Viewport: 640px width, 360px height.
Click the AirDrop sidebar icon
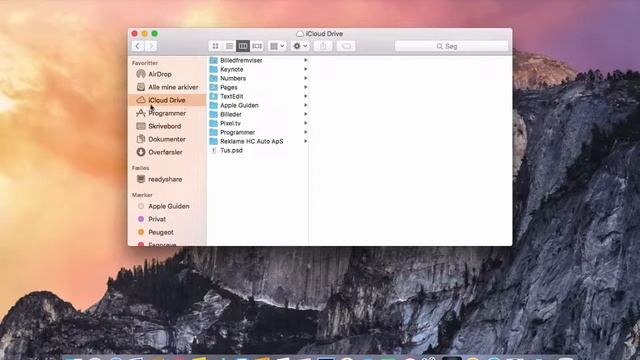[141, 74]
